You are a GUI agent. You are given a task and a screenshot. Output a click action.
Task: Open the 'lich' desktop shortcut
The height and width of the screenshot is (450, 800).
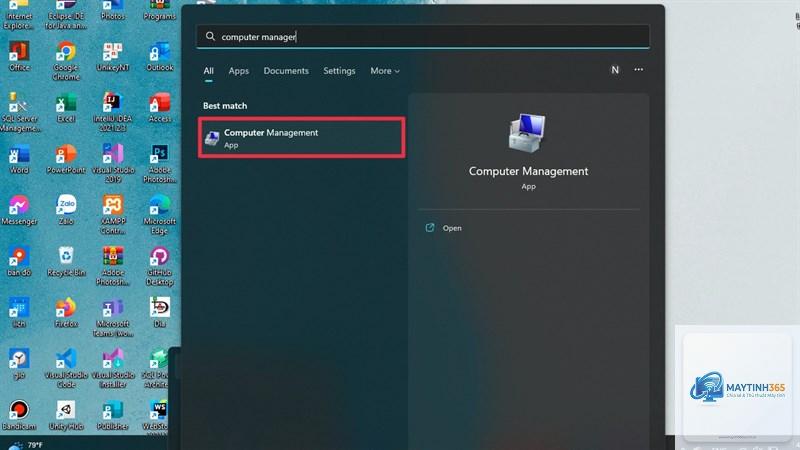click(19, 312)
